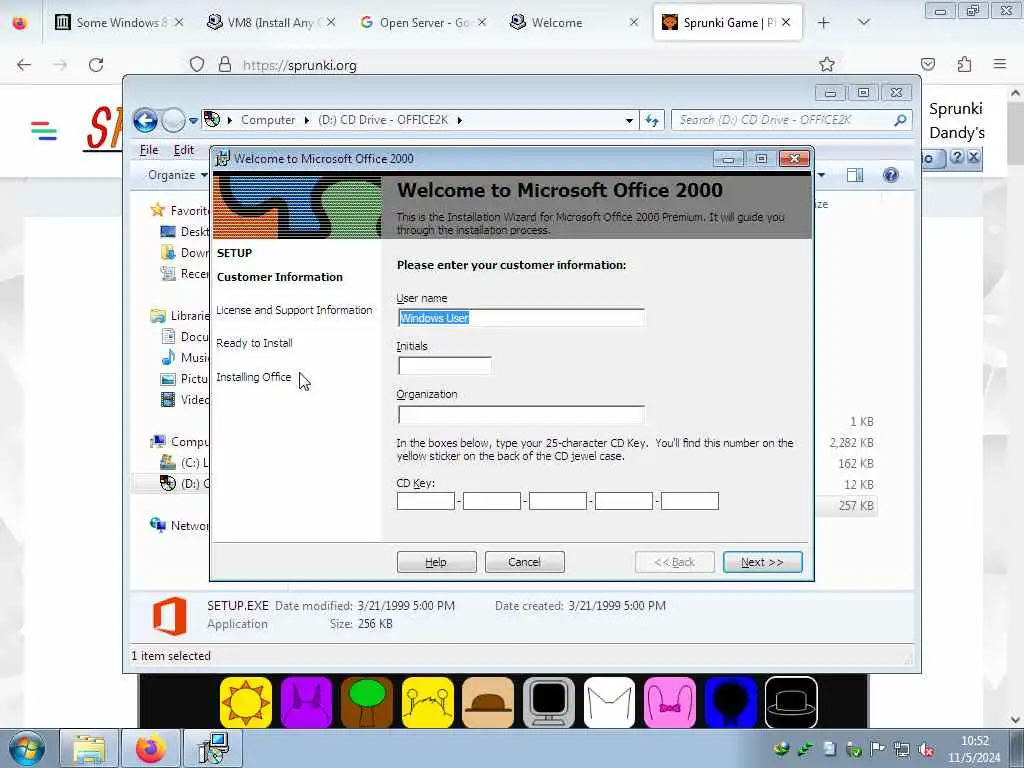Select Libraries in Explorer navigation pane
The height and width of the screenshot is (768, 1024).
(180, 316)
